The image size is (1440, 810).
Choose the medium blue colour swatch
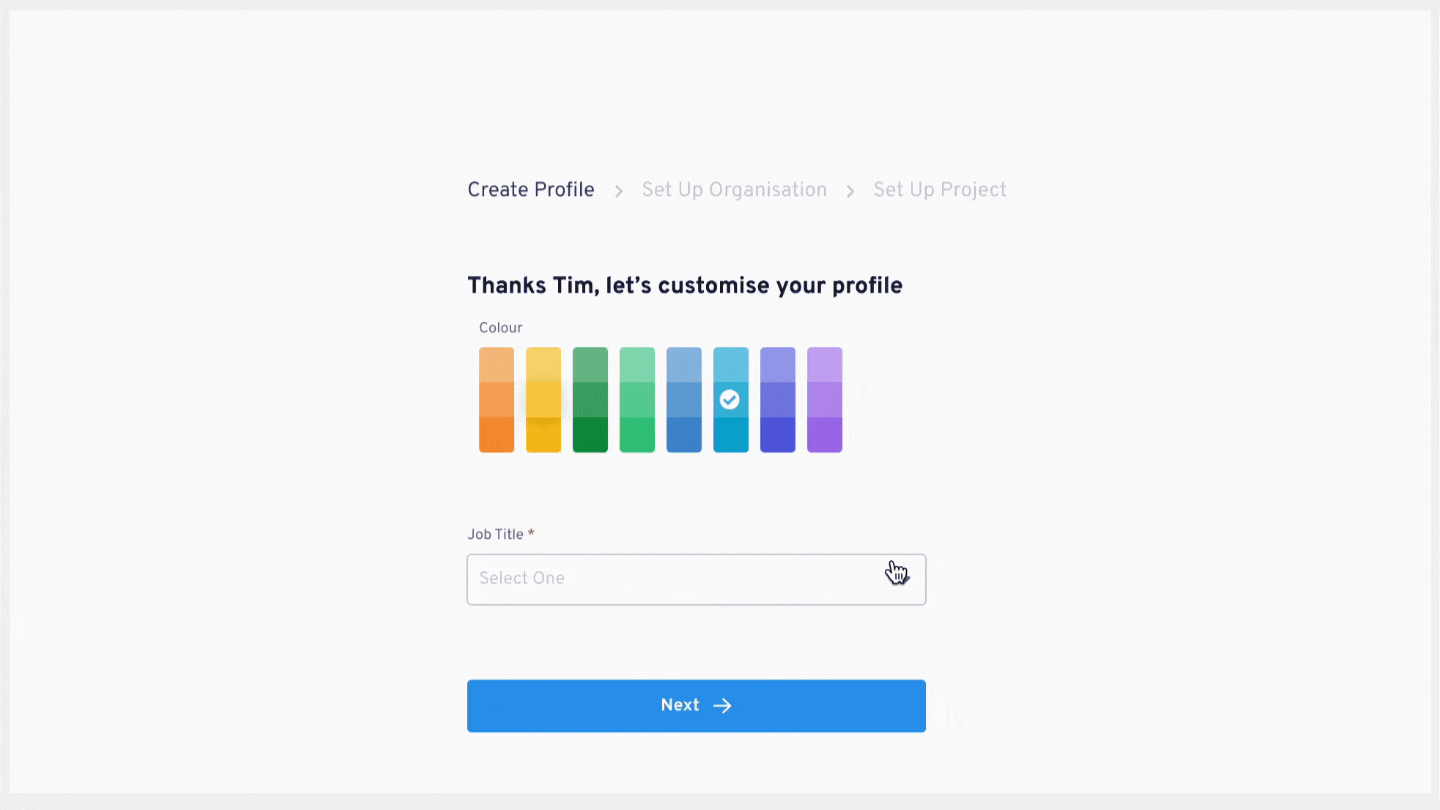[x=684, y=400]
